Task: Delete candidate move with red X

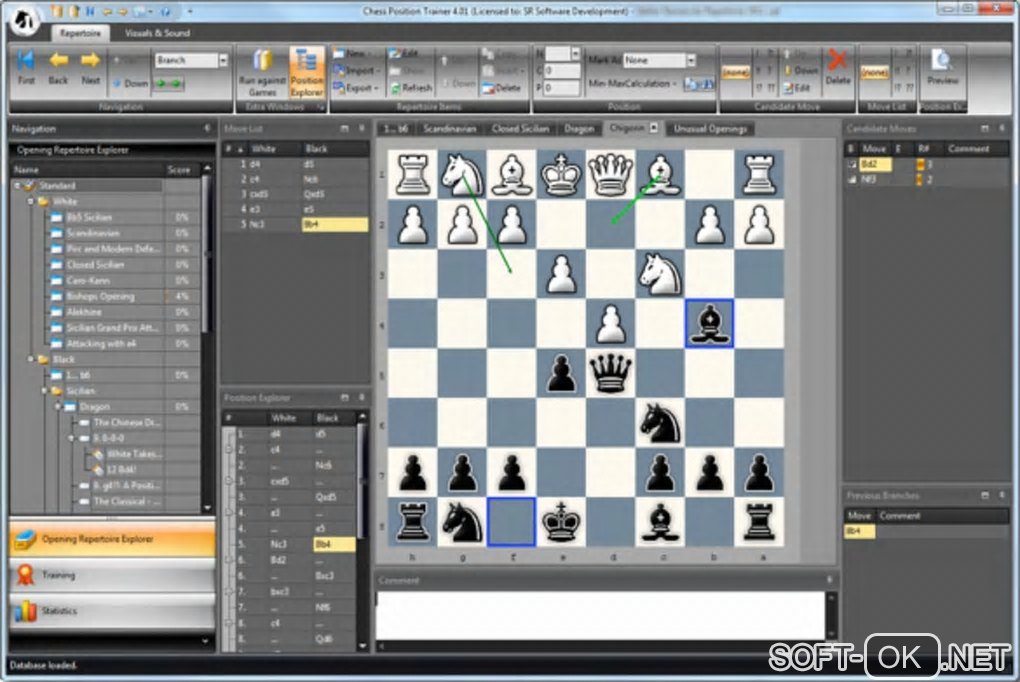Action: (837, 68)
